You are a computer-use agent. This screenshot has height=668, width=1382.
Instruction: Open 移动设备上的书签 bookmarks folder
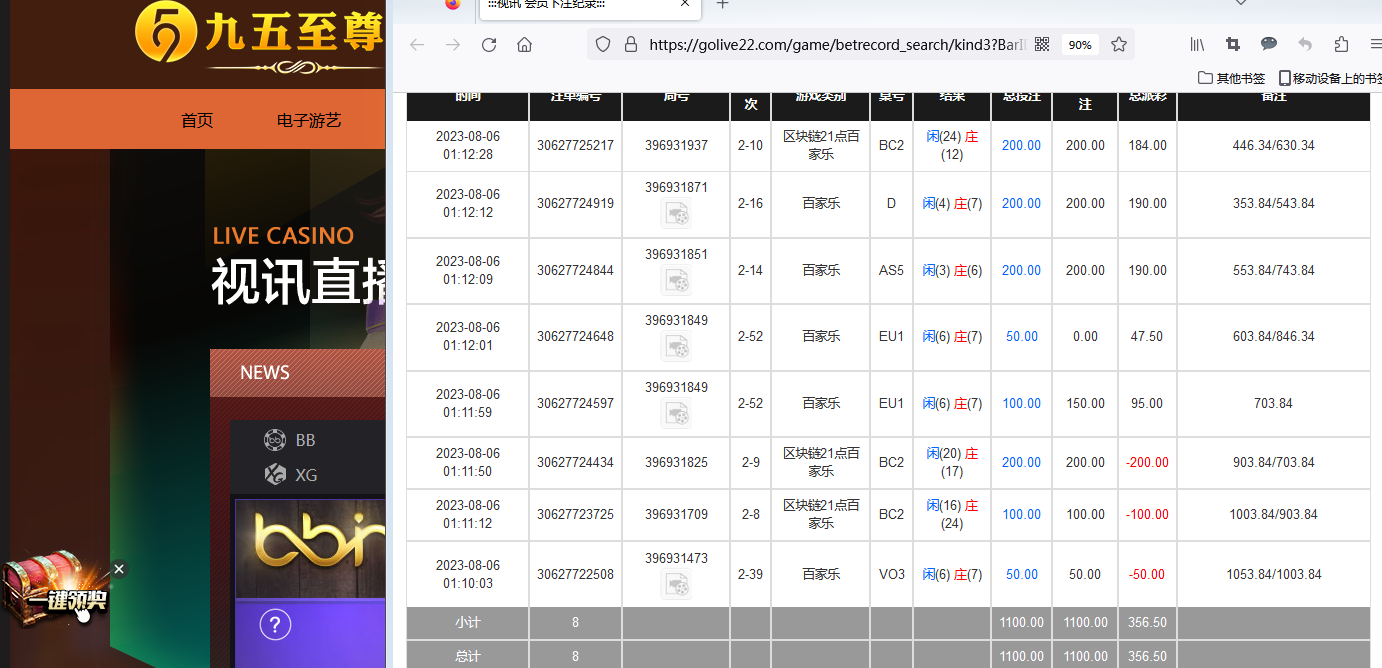(x=1330, y=78)
